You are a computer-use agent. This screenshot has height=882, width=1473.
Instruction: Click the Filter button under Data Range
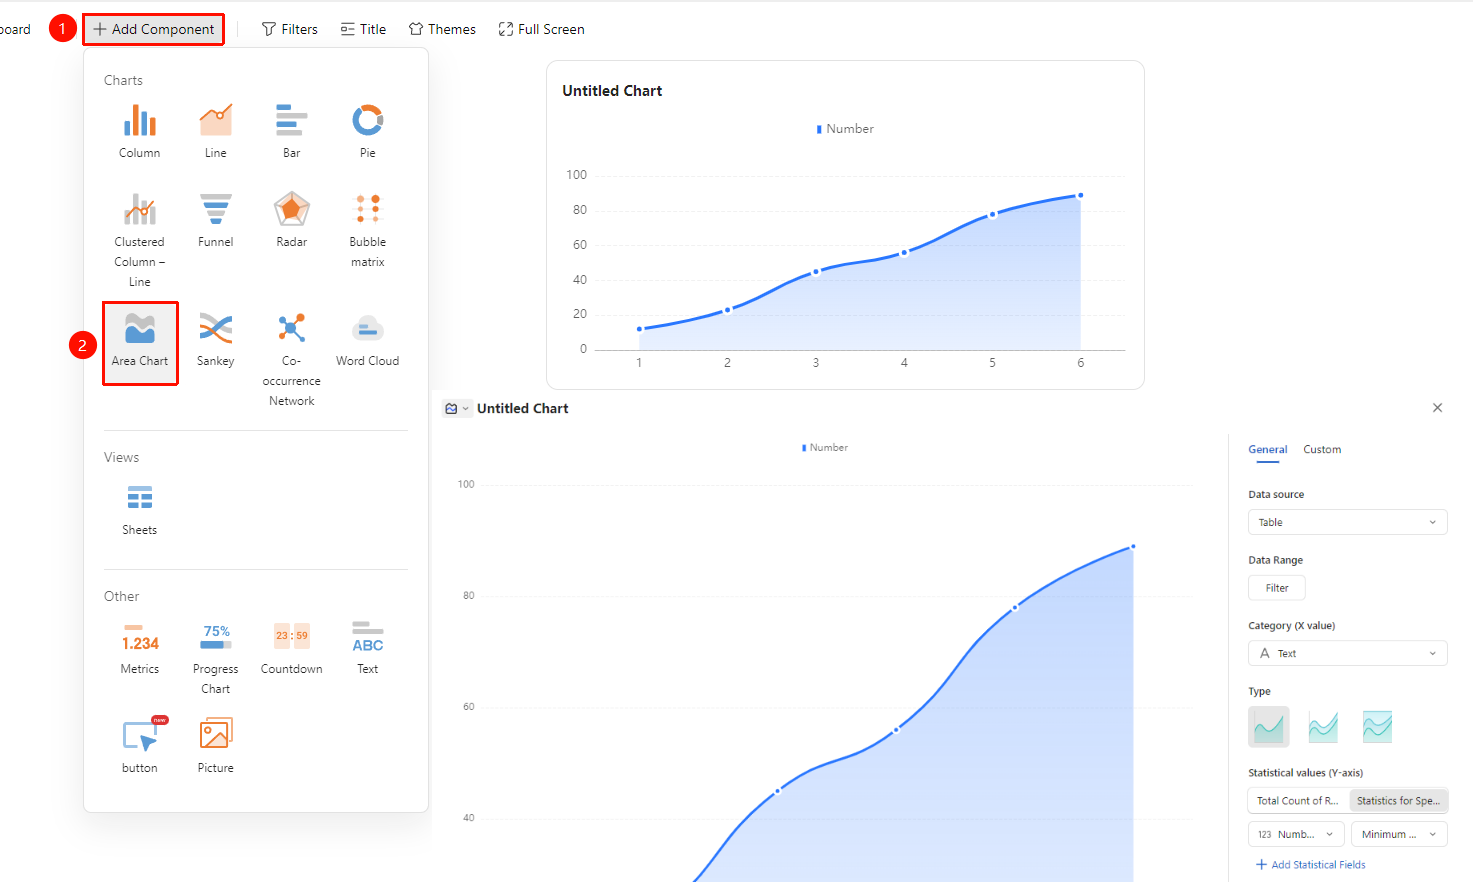point(1277,588)
